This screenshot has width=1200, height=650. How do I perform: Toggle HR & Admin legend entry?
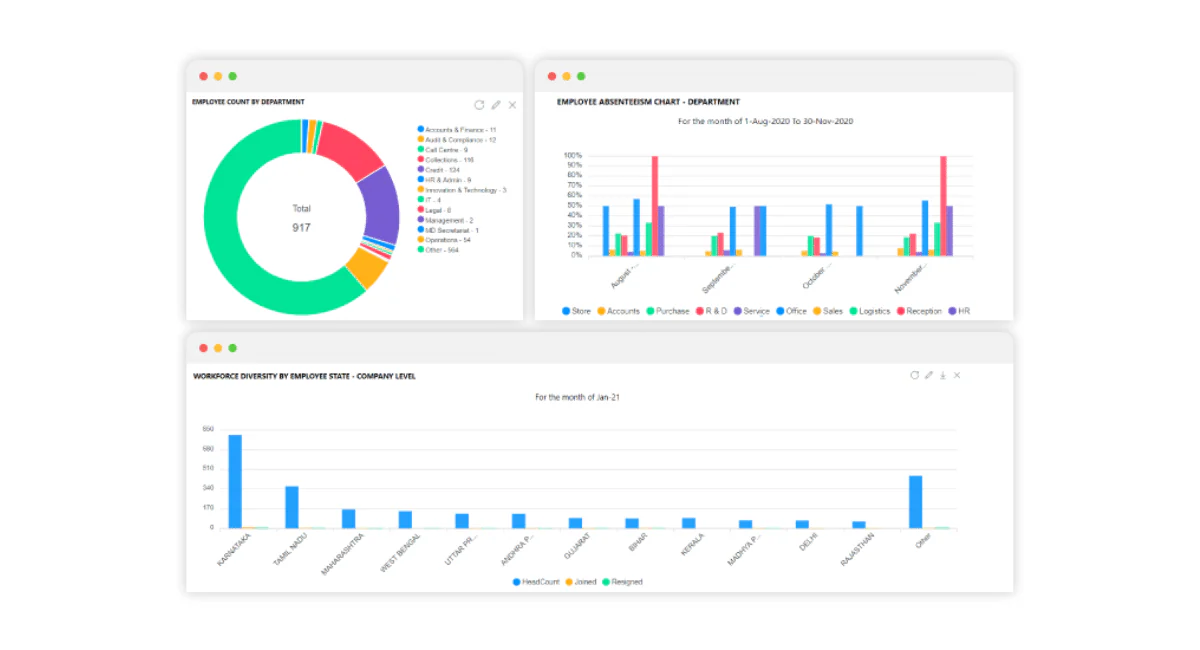444,180
